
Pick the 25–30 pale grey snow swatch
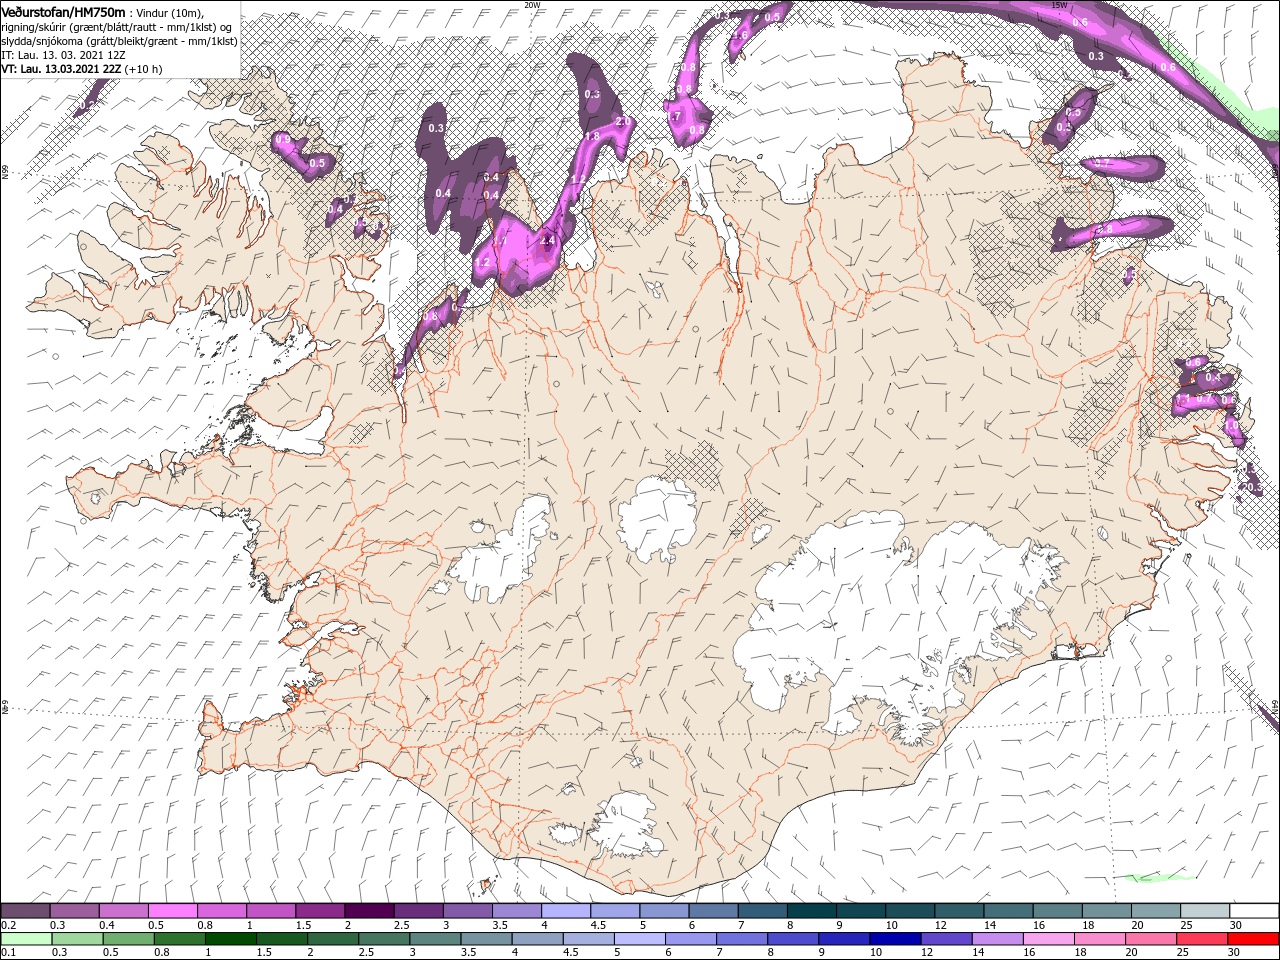pos(1205,910)
